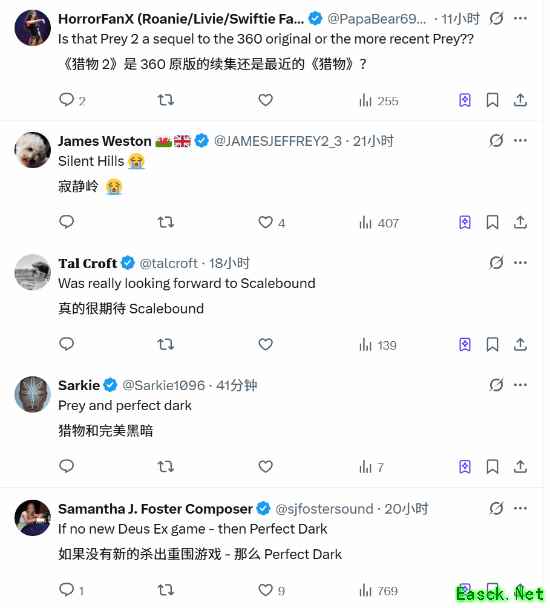The width and height of the screenshot is (550, 608).
Task: Expand more menu on Samantha J. Foster's tweet
Action: coord(520,508)
